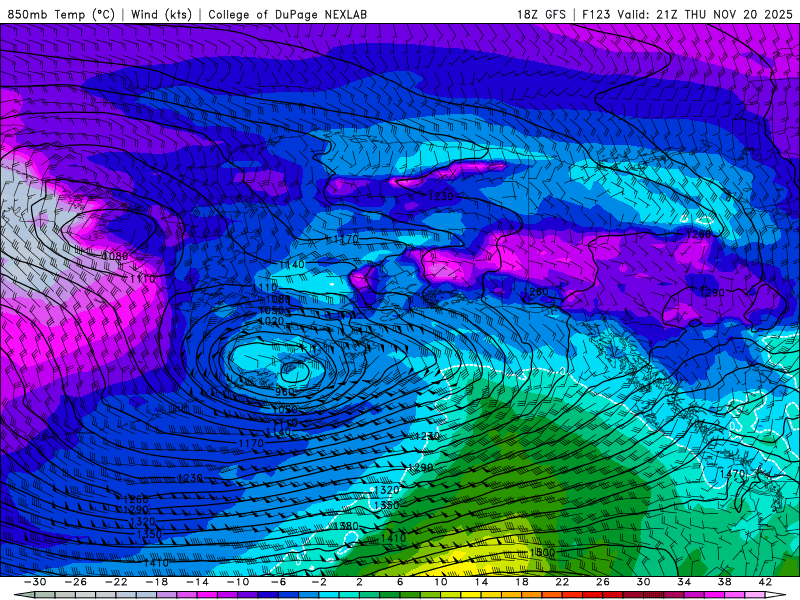The height and width of the screenshot is (600, 800).
Task: Click the "18Z GFS" model run label
Action: point(541,14)
